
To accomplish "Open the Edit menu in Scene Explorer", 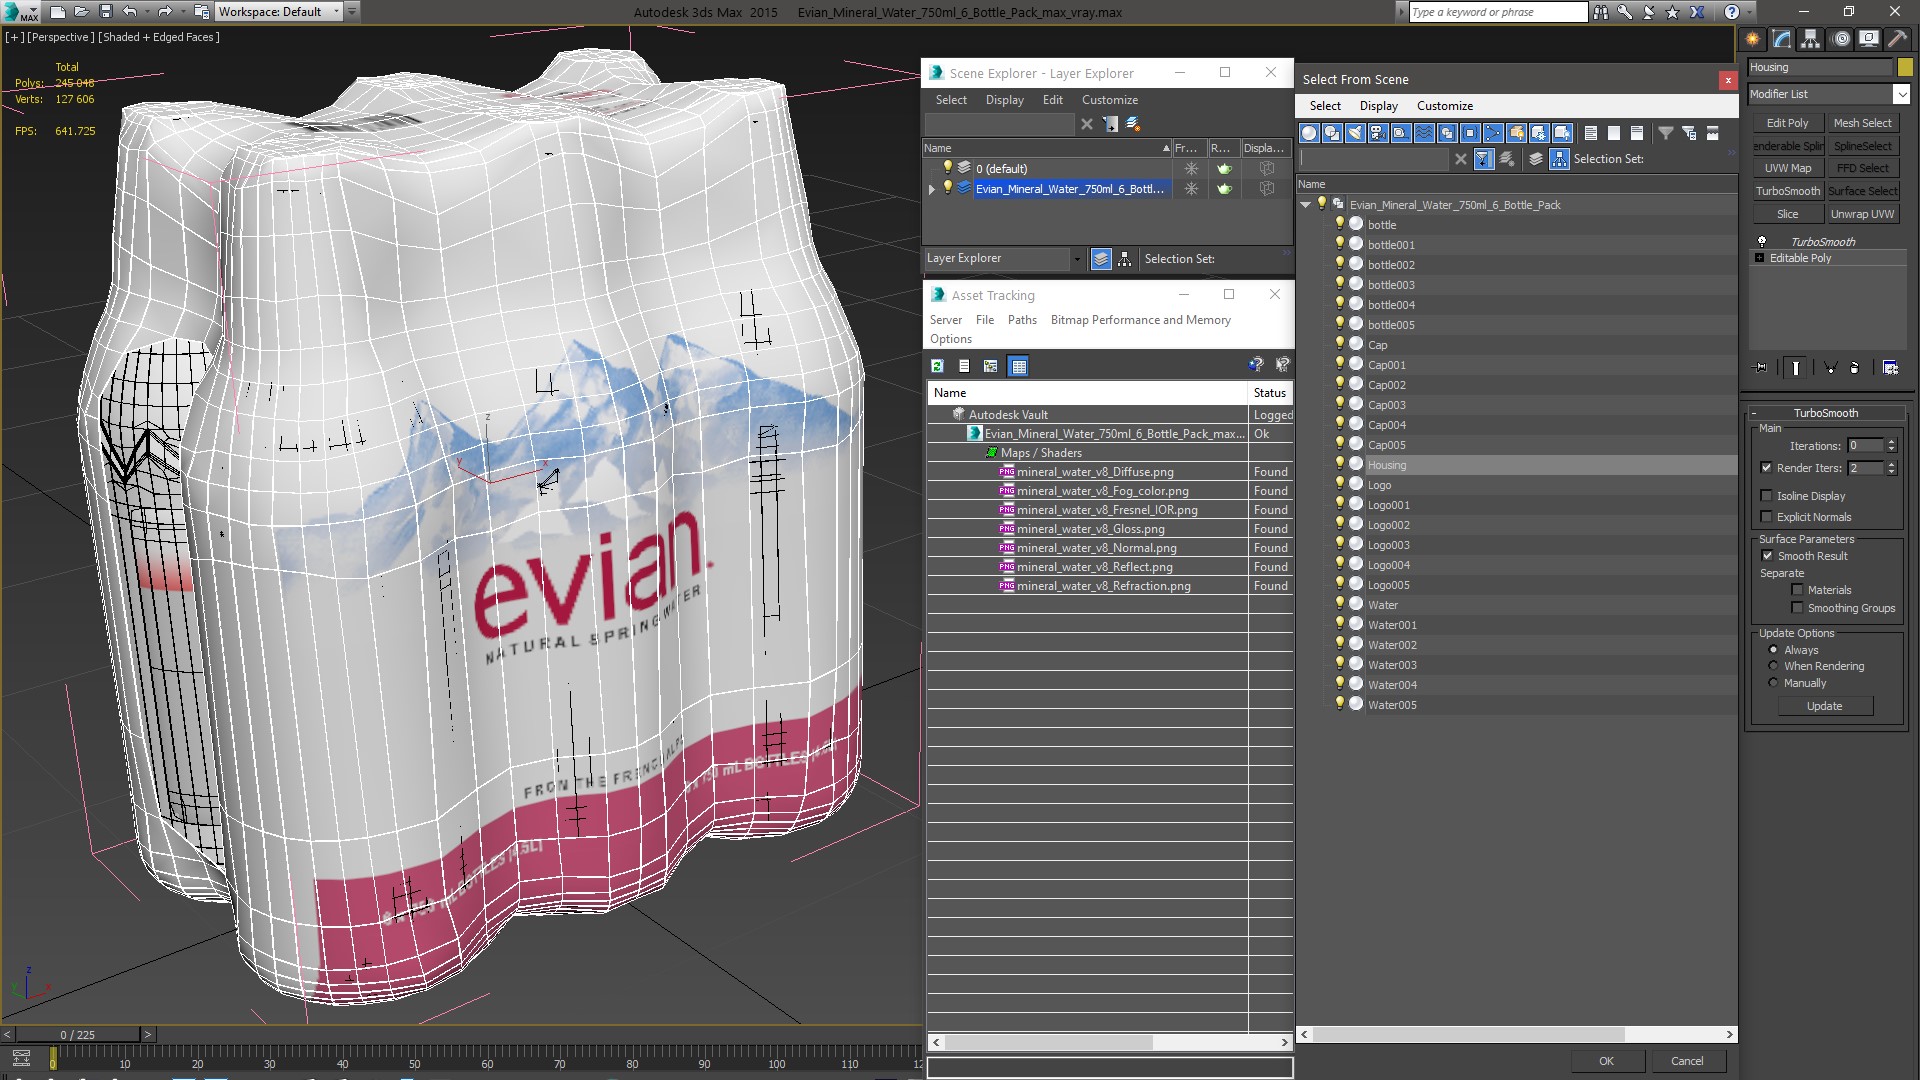I will click(x=1052, y=100).
